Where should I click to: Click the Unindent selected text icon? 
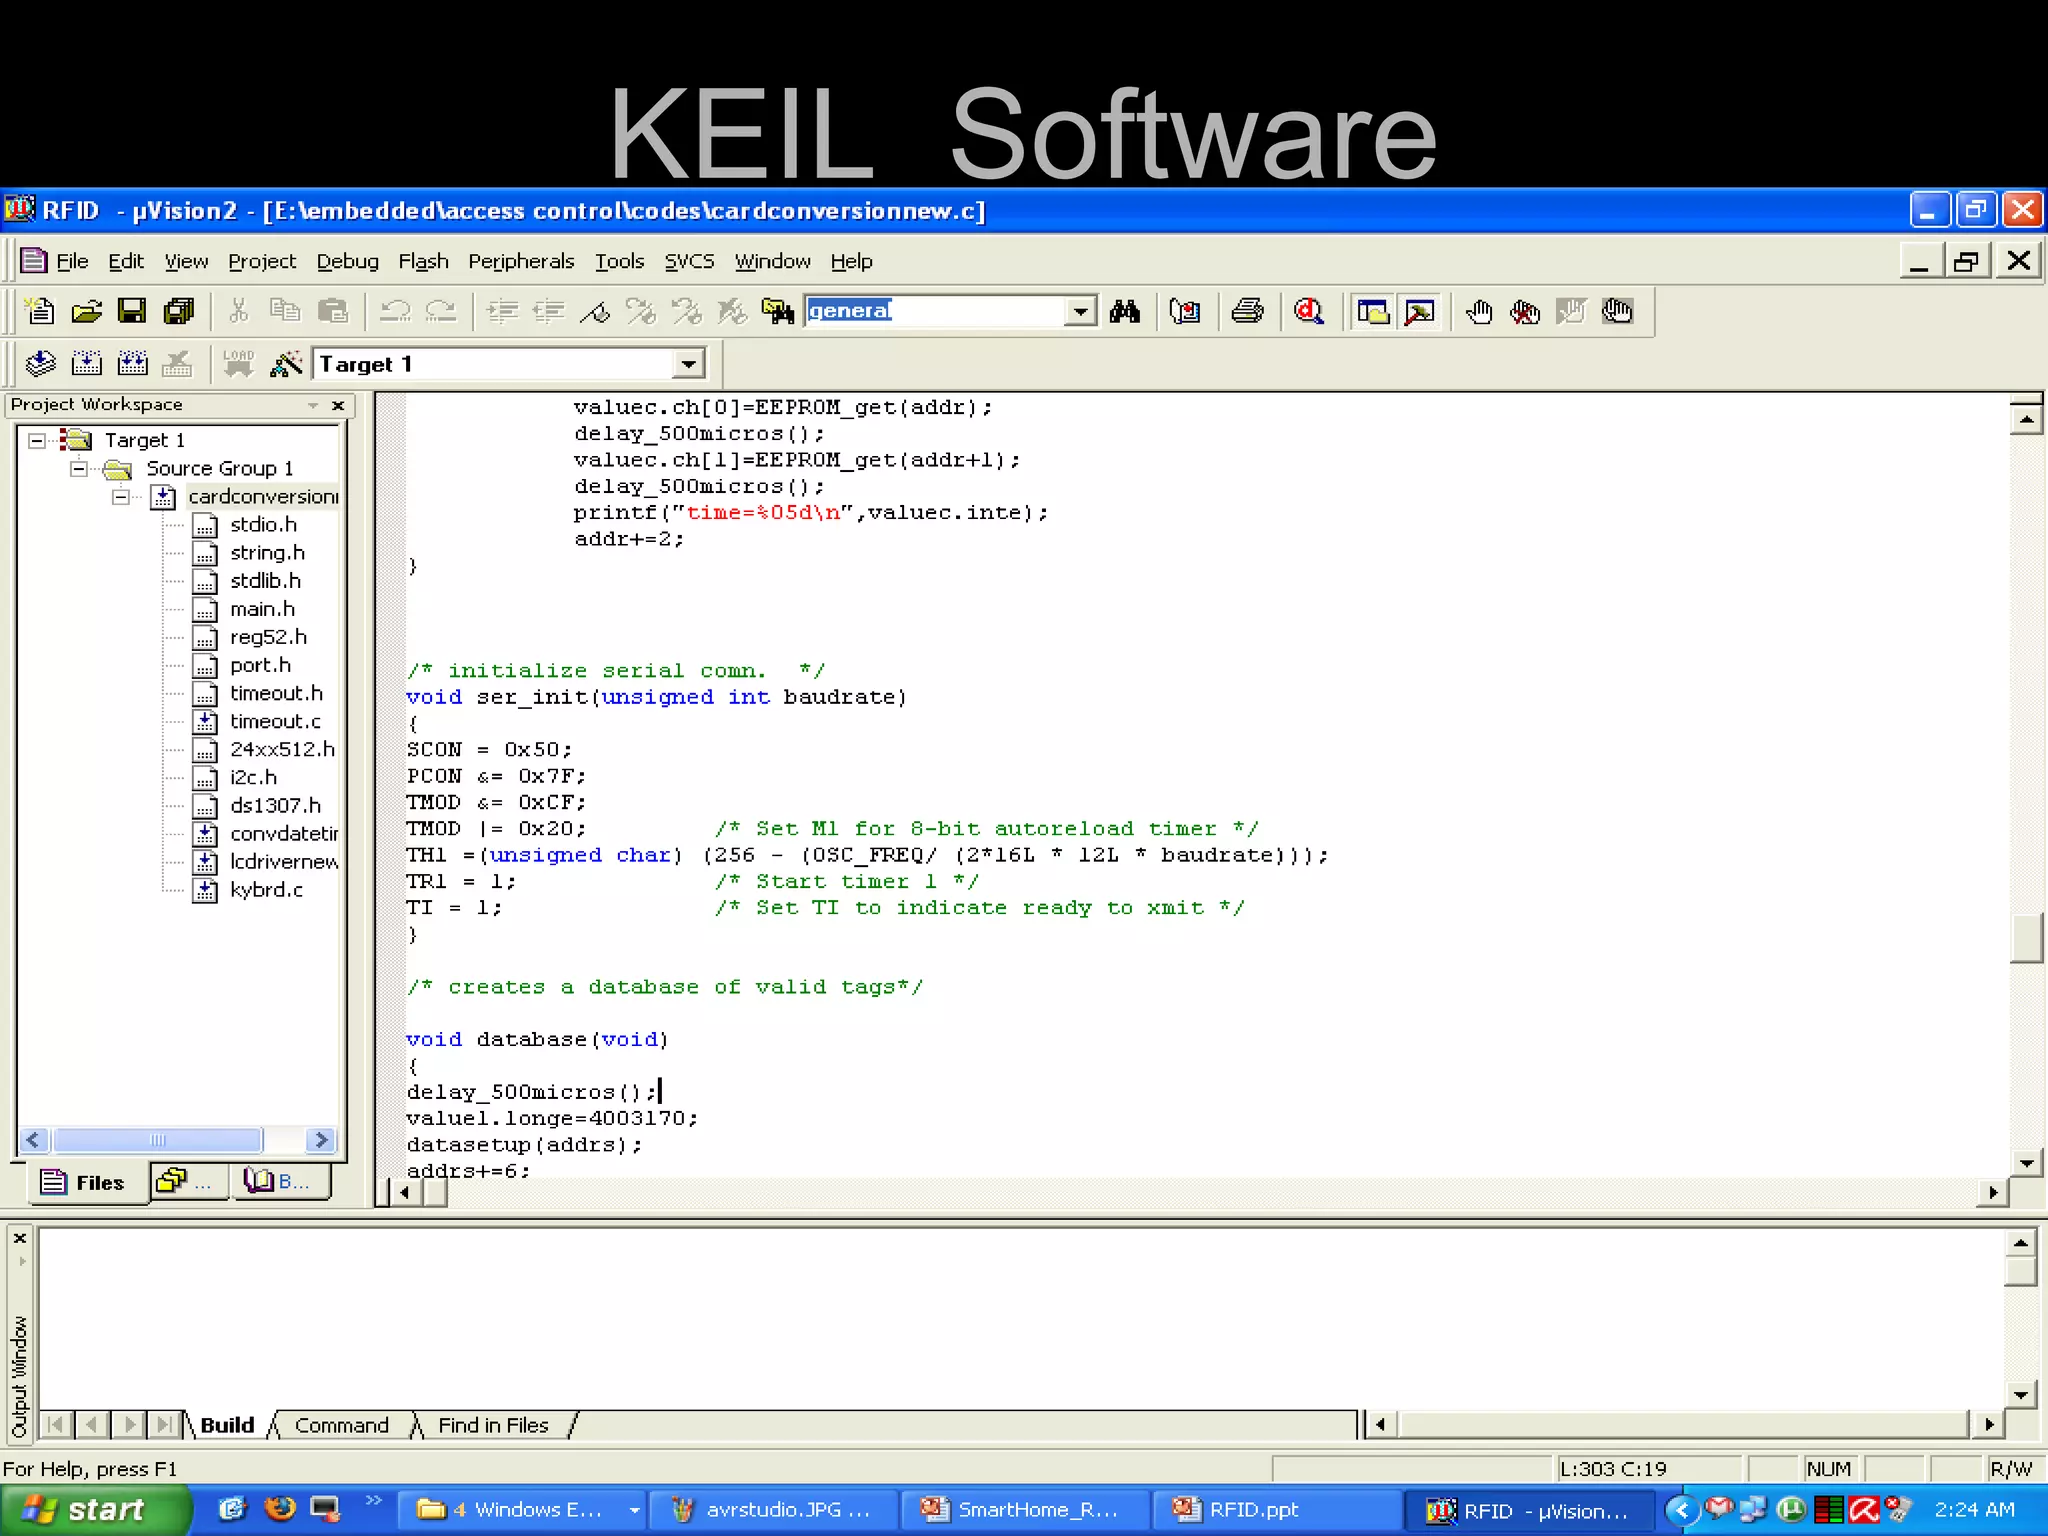click(x=548, y=311)
